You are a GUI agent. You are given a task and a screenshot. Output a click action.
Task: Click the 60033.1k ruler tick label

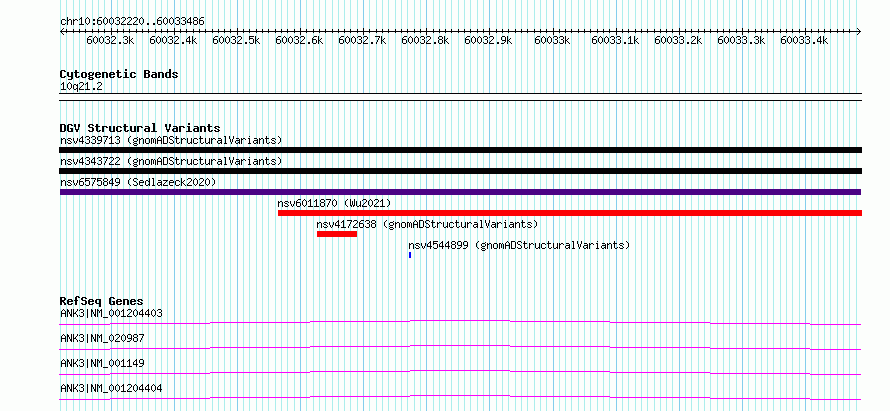(615, 40)
